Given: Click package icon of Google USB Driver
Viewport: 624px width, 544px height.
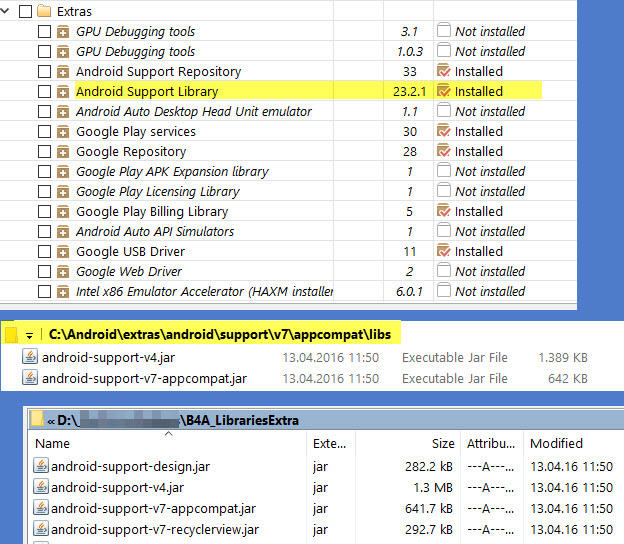Looking at the screenshot, I should tap(63, 252).
